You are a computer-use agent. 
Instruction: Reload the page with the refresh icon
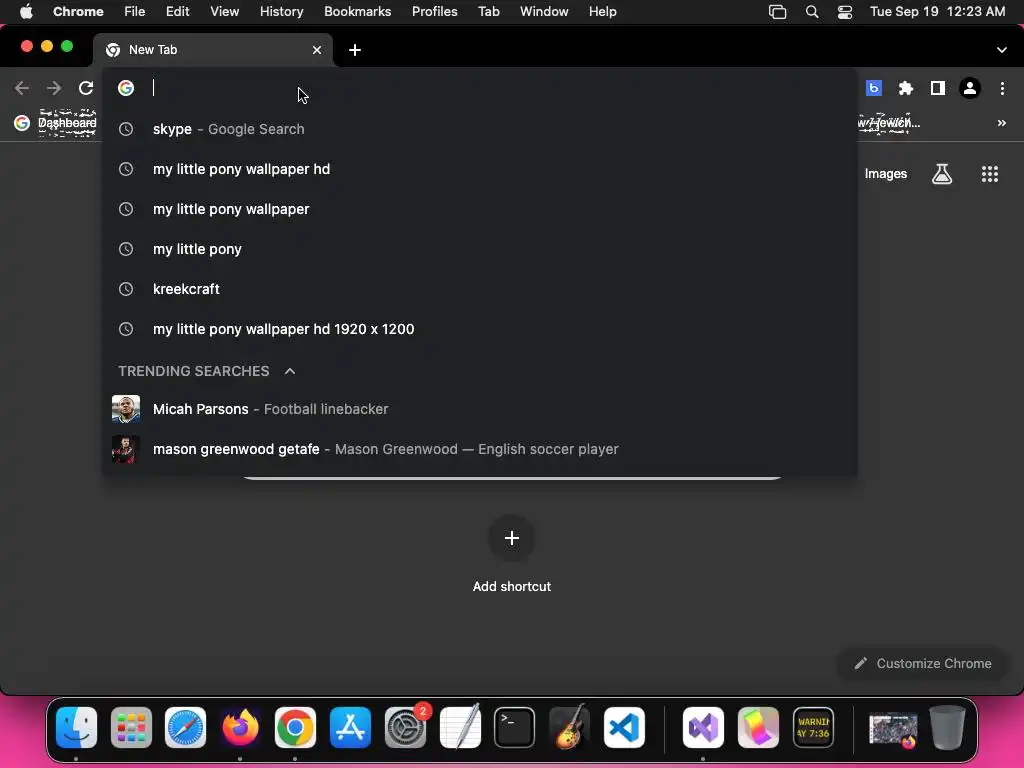click(86, 88)
